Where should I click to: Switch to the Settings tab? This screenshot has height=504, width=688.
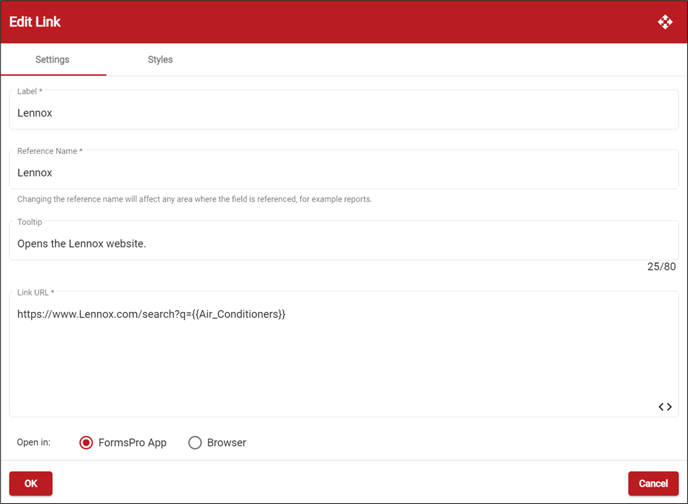pos(53,60)
